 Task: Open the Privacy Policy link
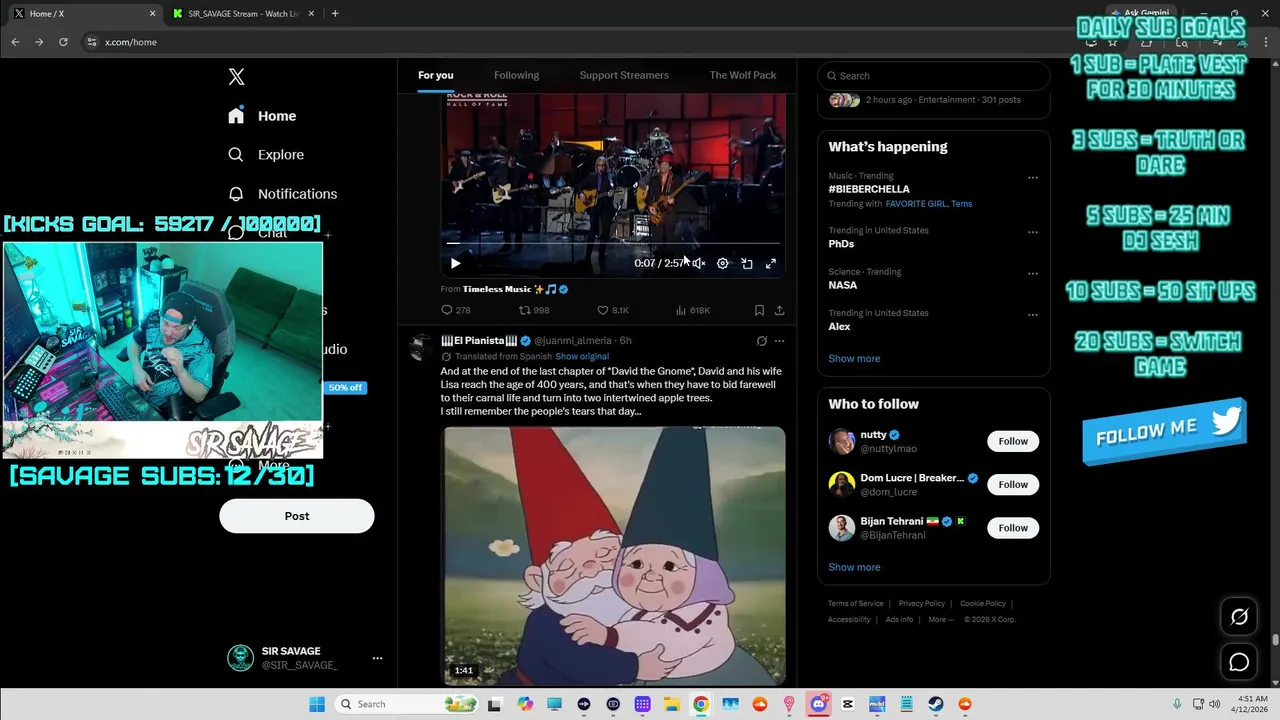[922, 604]
